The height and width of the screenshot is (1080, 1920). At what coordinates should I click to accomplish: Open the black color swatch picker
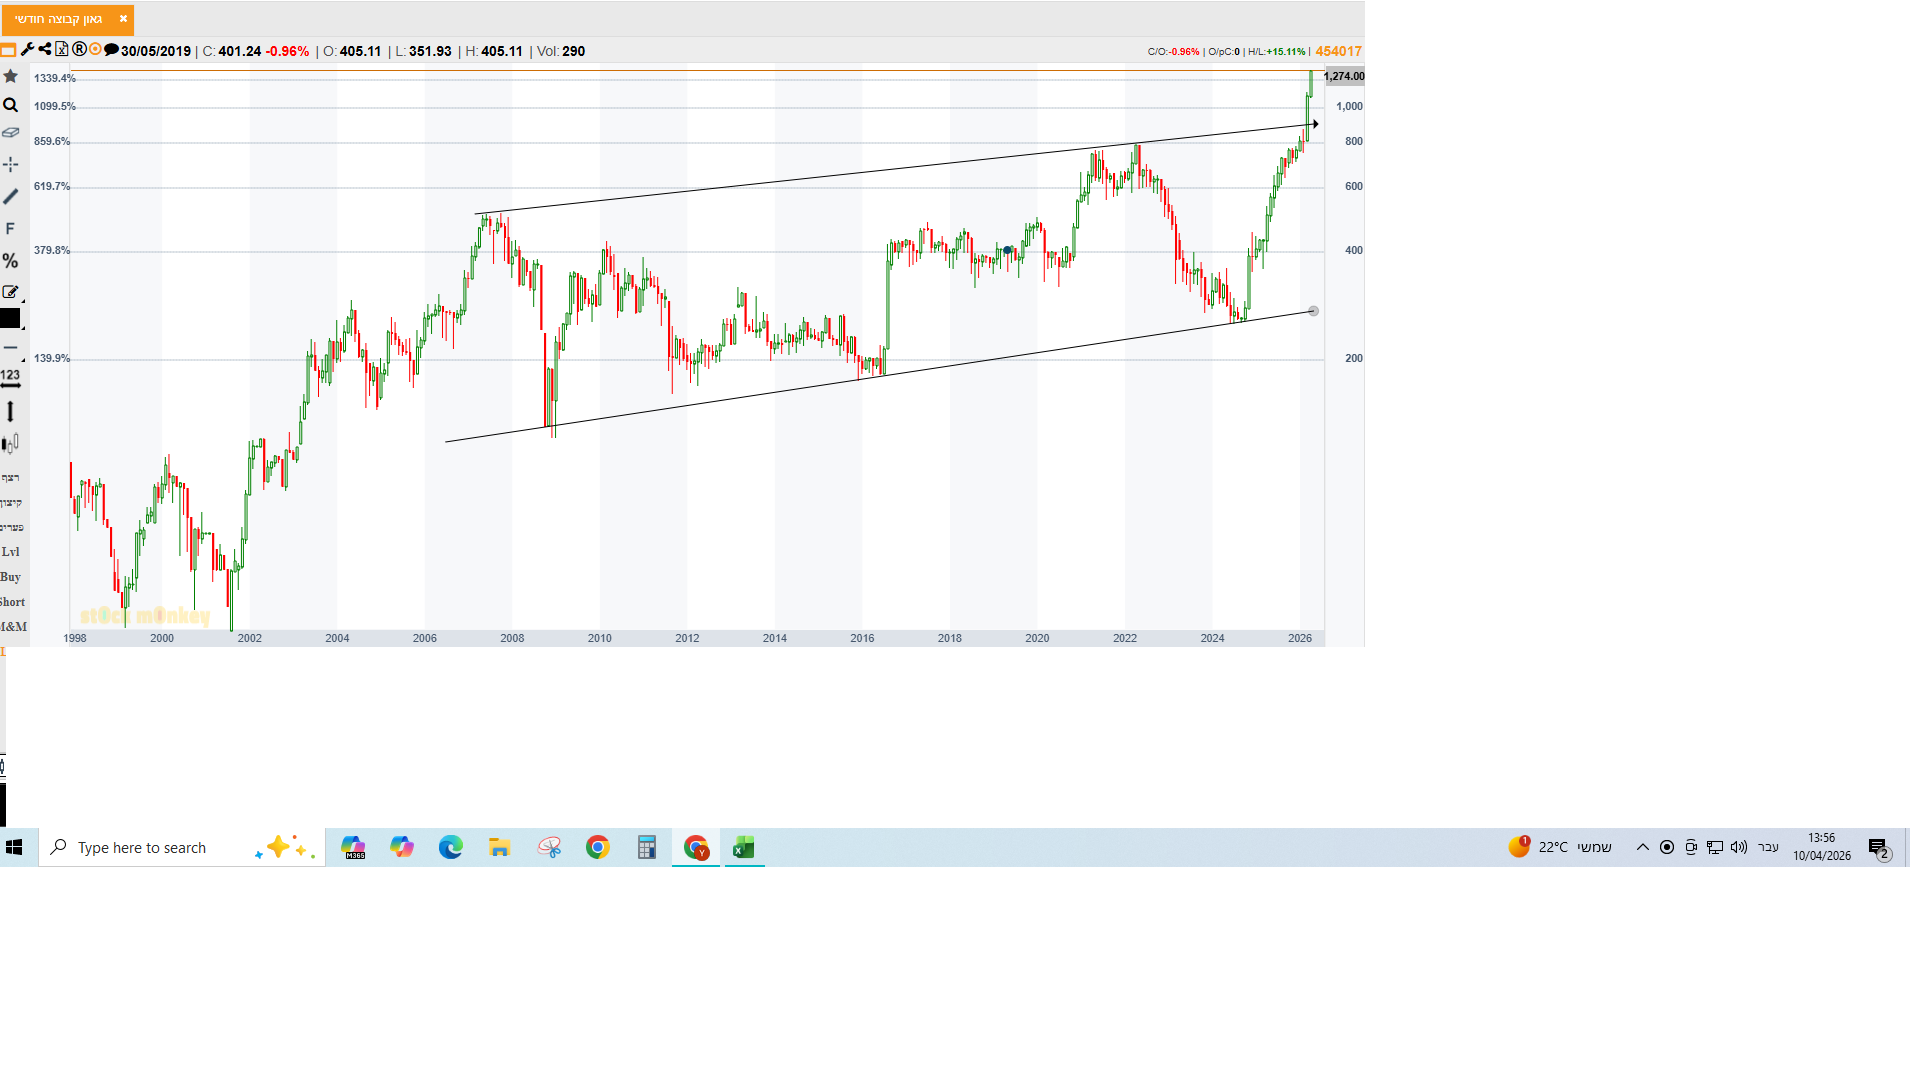click(x=10, y=319)
